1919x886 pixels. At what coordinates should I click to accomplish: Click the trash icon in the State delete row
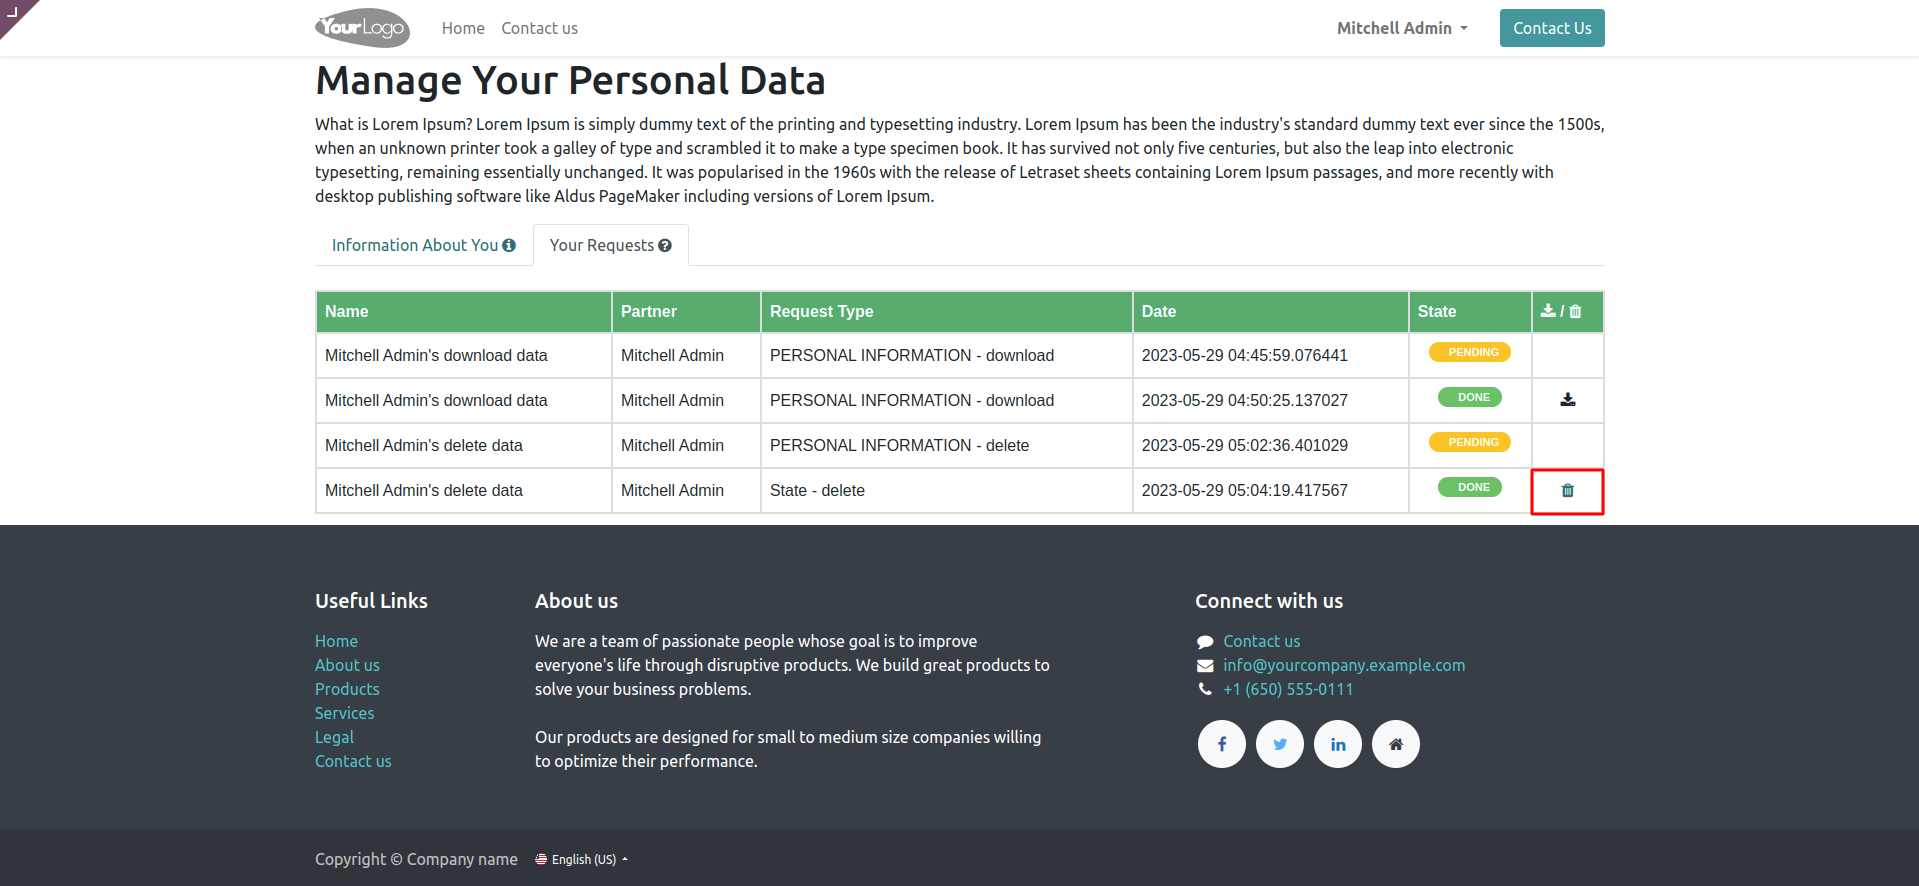click(x=1567, y=491)
